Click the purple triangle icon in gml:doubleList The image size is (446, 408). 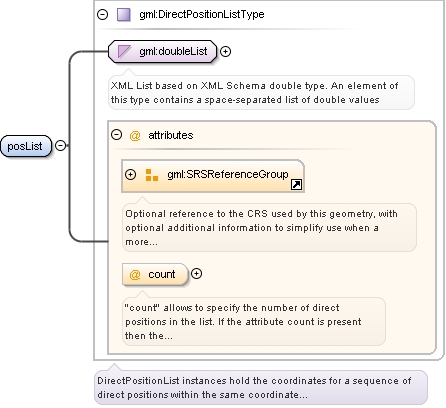click(124, 52)
